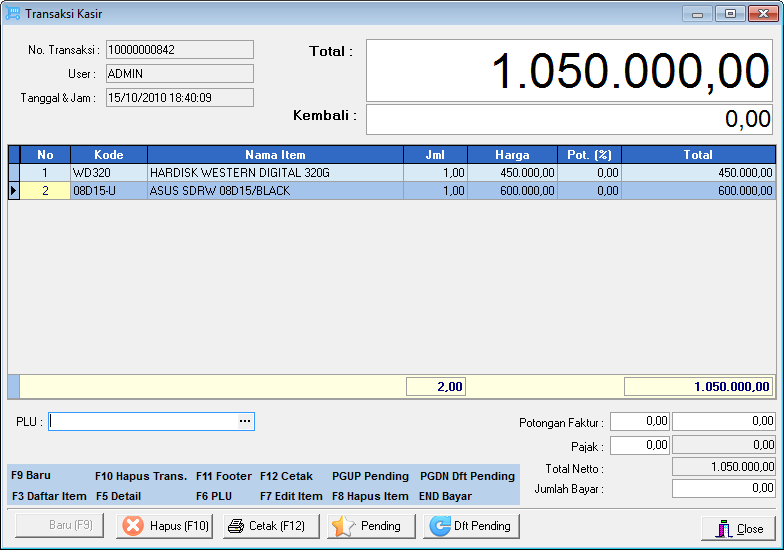The width and height of the screenshot is (784, 550).
Task: Click the Total Netto field
Action: click(724, 466)
